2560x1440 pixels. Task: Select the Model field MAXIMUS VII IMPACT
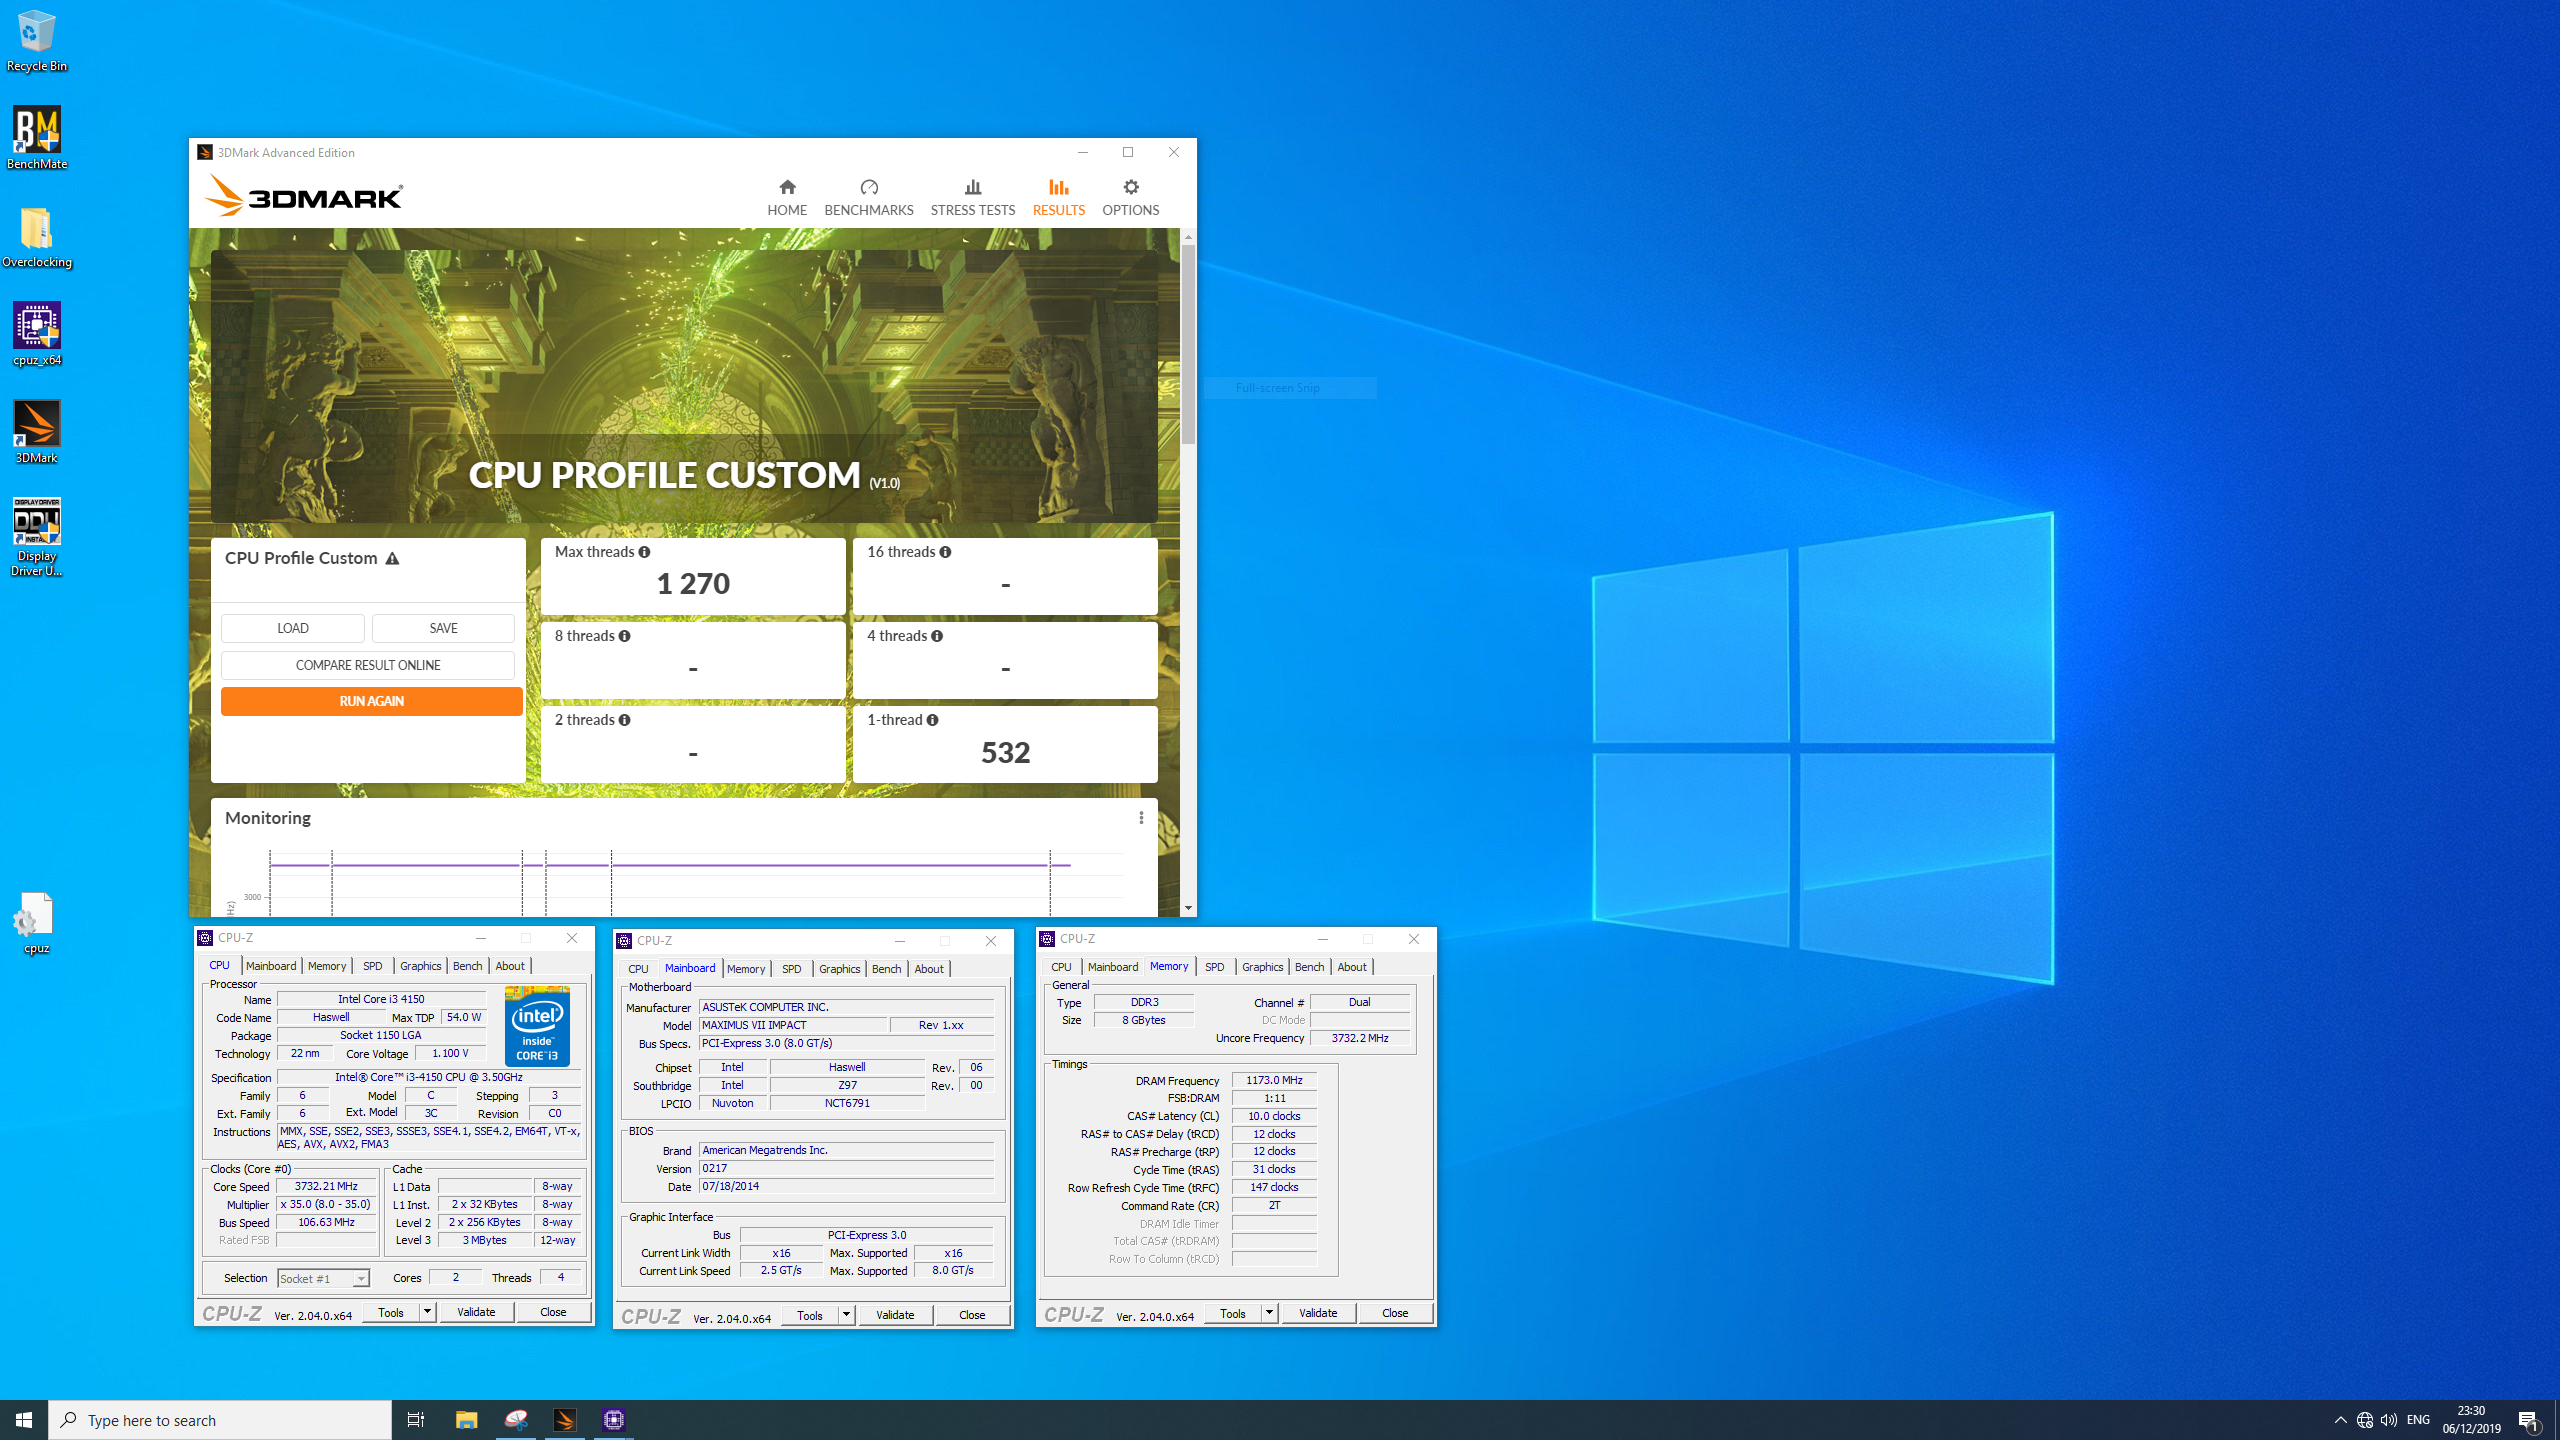tap(792, 1025)
